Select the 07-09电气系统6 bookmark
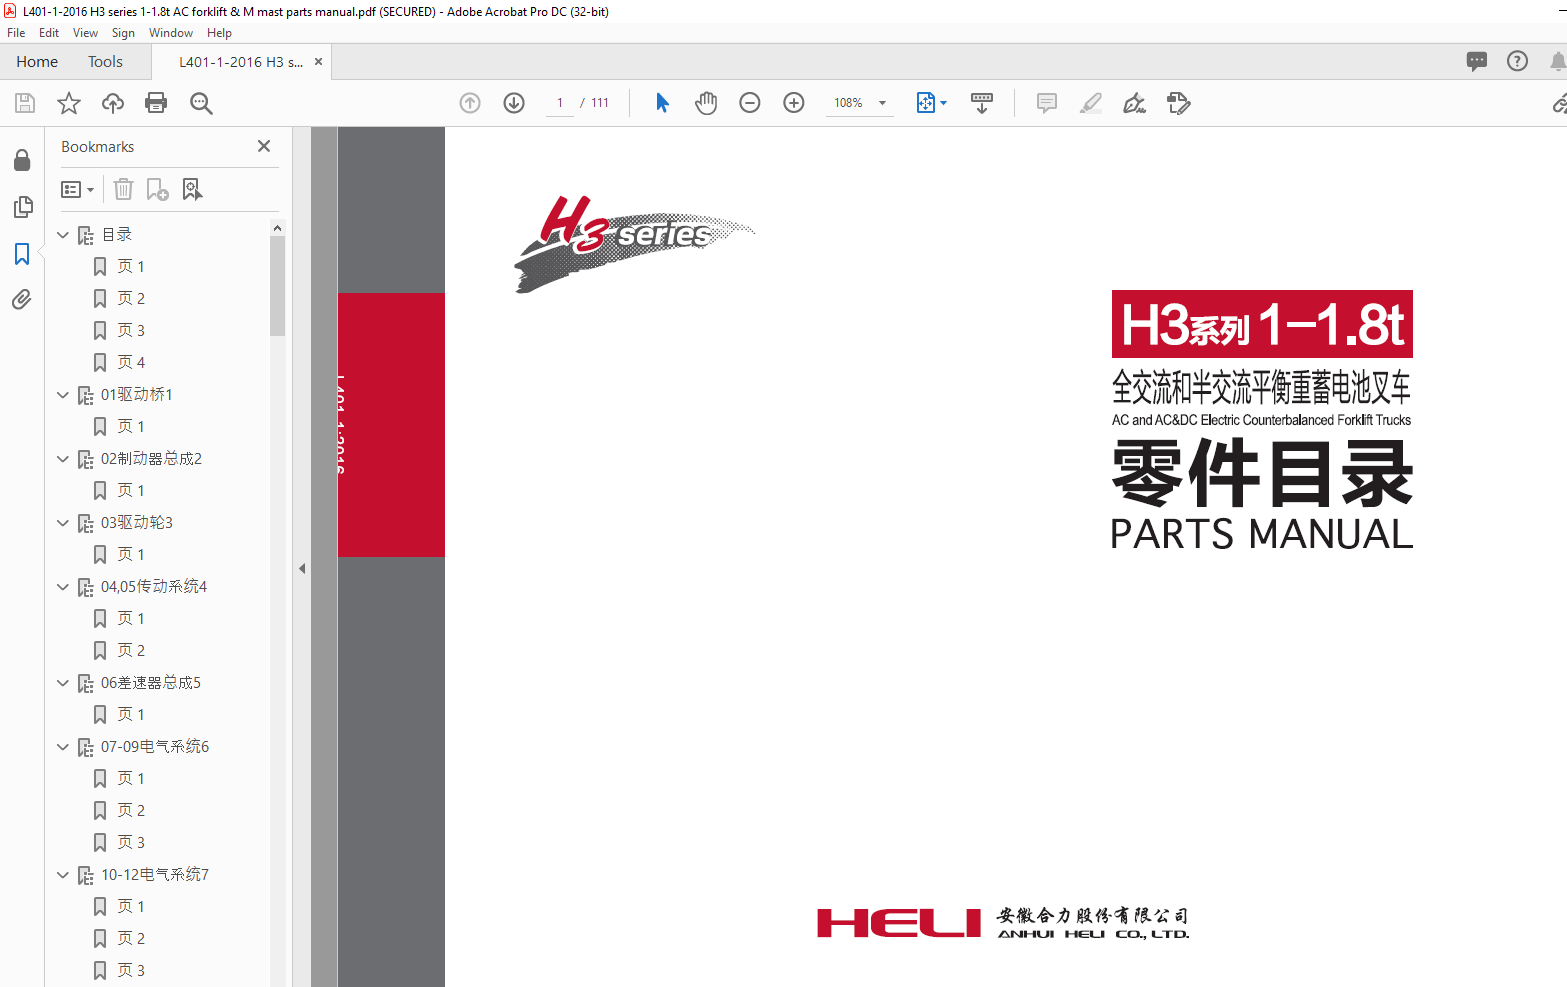Screen dimensions: 1567x987 point(154,747)
